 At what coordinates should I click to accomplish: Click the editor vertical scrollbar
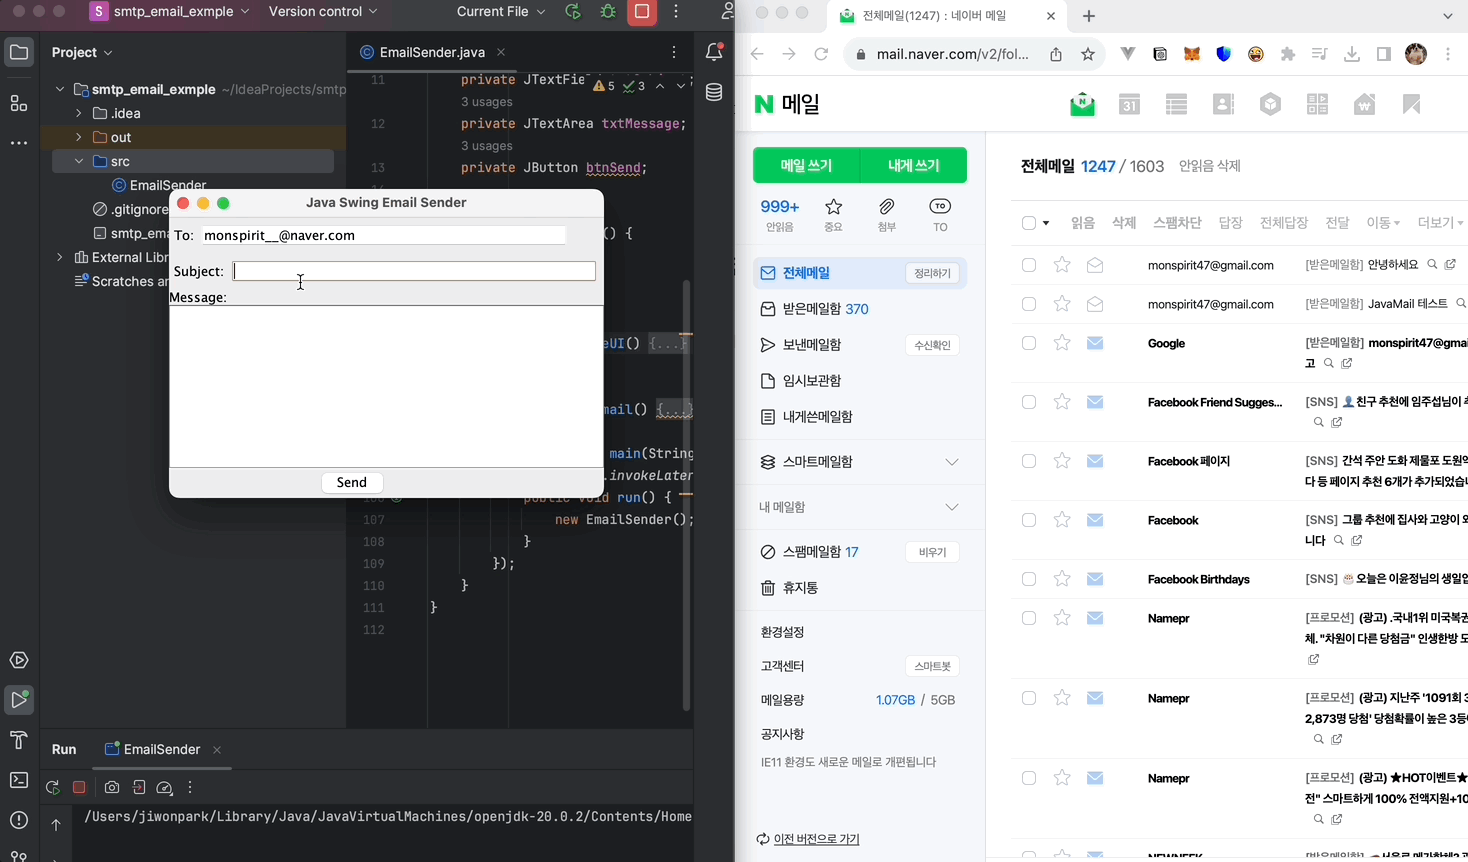coord(686,495)
